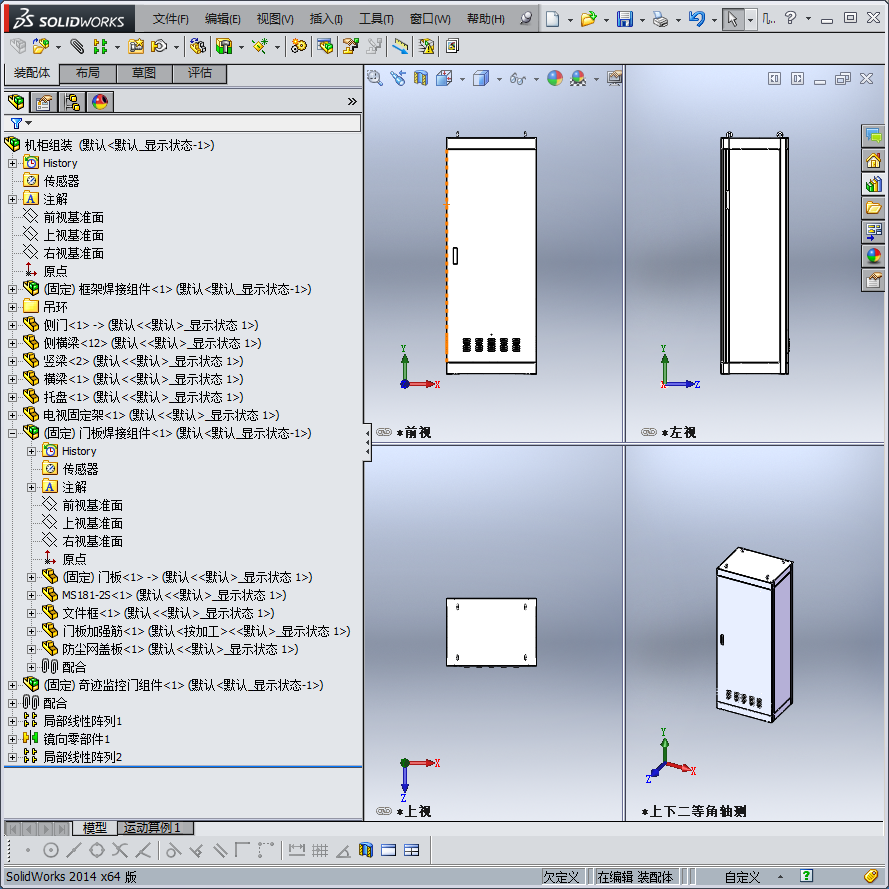This screenshot has width=889, height=889.
Task: Create a new document with the New icon
Action: point(552,19)
